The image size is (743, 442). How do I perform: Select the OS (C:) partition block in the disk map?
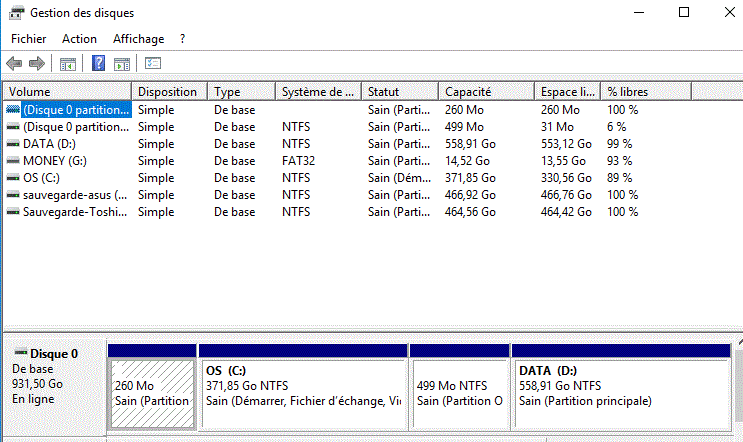tap(303, 393)
